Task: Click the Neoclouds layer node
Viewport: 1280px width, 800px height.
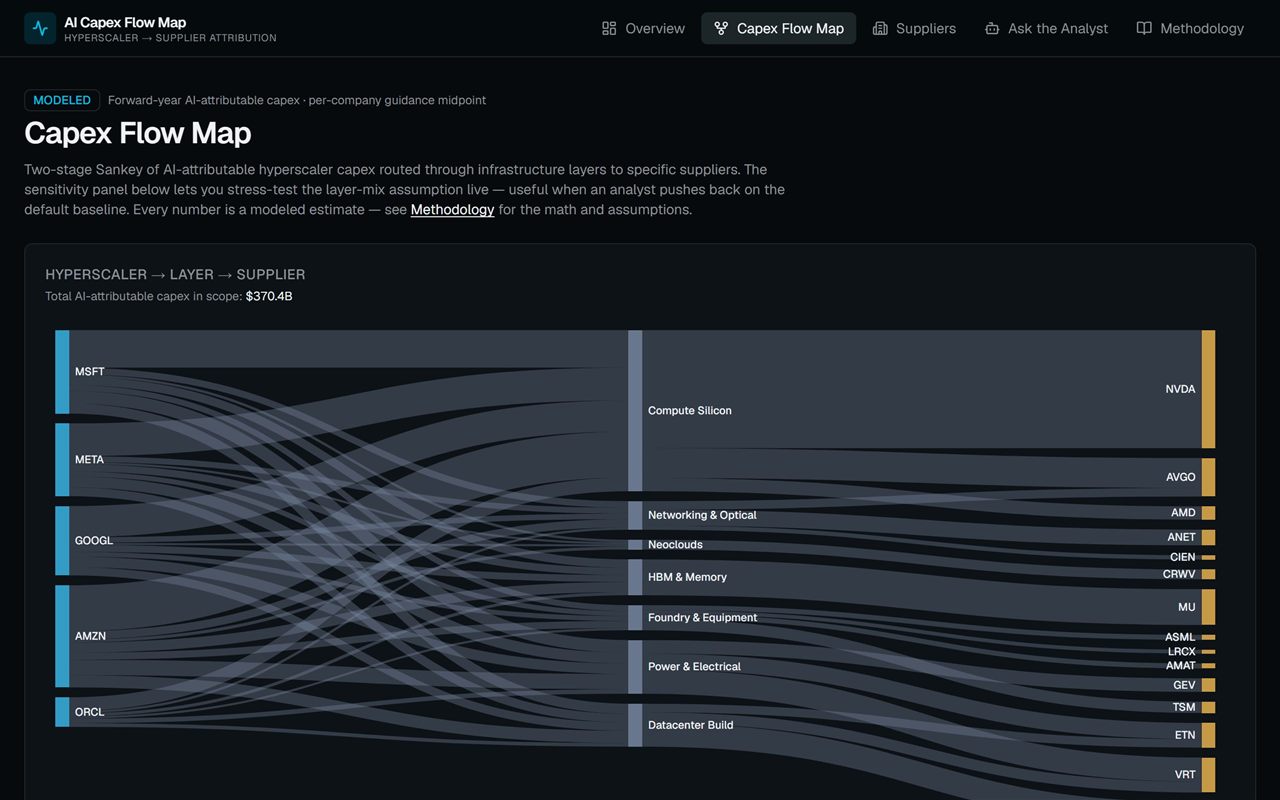Action: 635,545
